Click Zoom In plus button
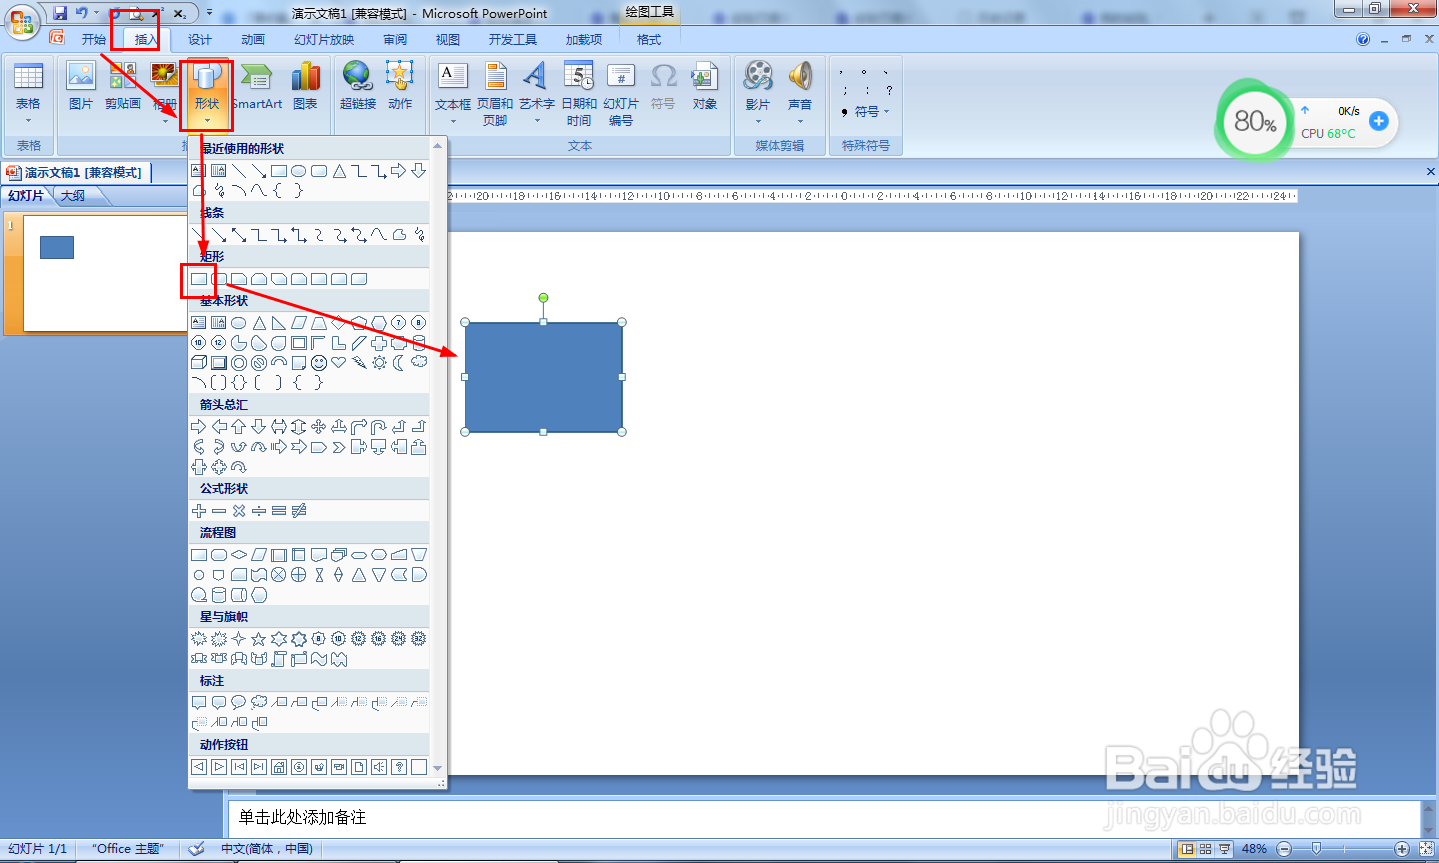The image size is (1439, 863). [1402, 849]
